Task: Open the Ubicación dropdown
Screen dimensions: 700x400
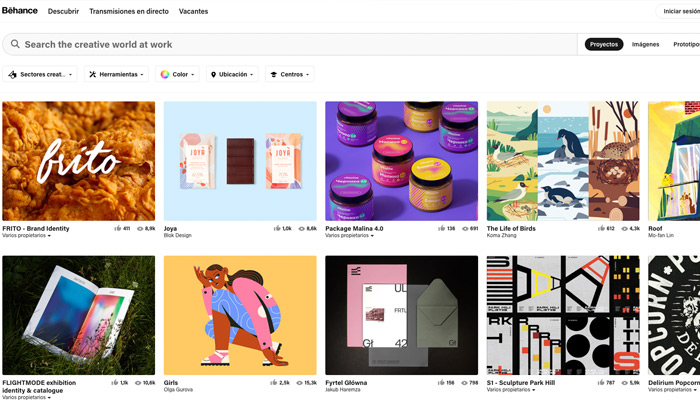Action: (x=232, y=74)
